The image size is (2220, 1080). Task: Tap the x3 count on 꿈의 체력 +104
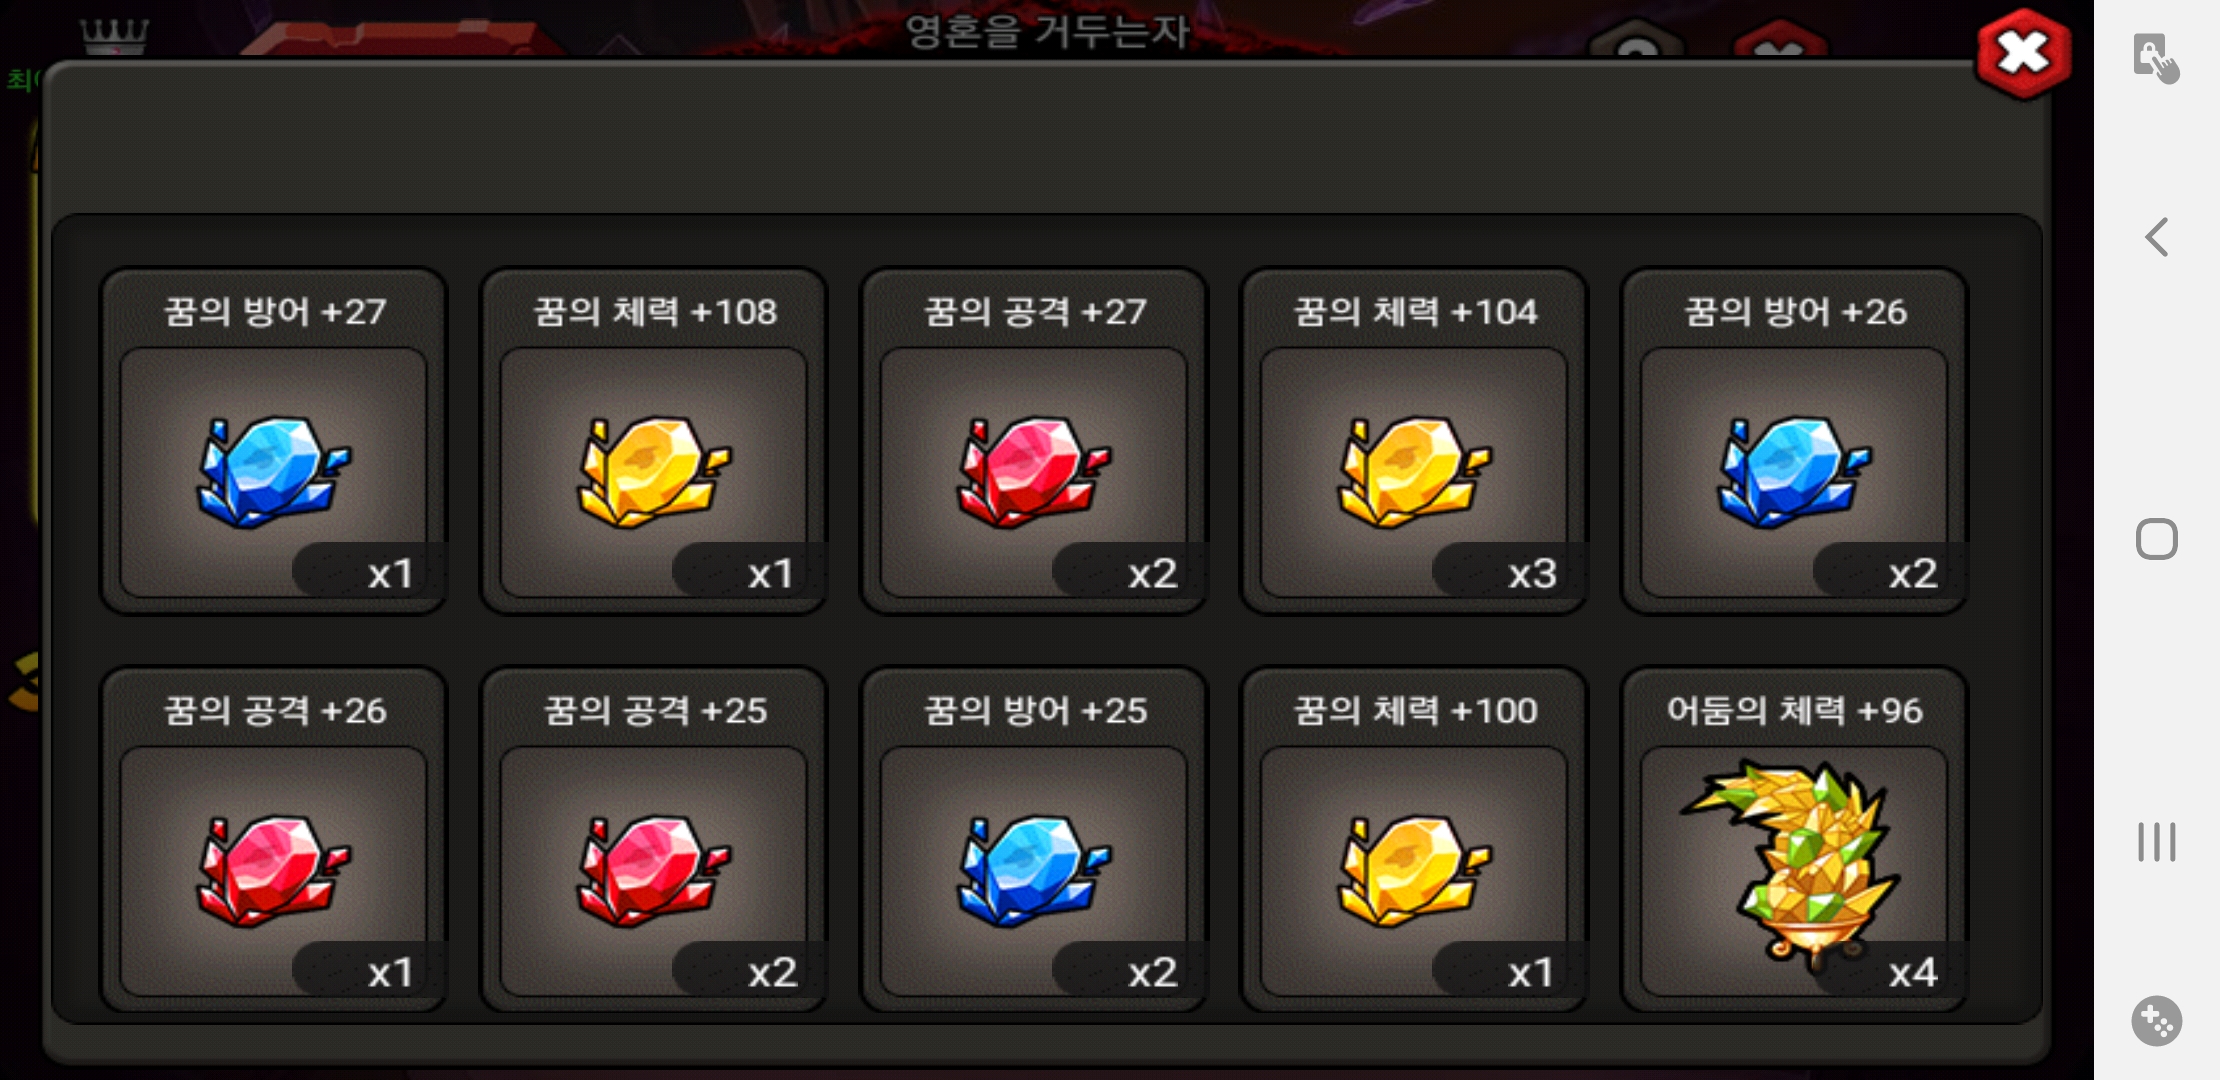[1532, 574]
